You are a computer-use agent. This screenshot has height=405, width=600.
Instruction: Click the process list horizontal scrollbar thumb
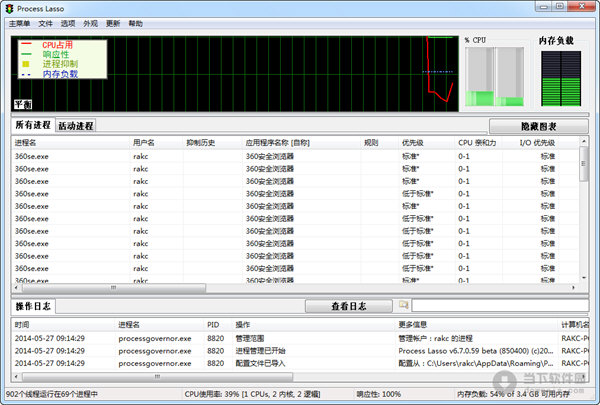tap(113, 287)
